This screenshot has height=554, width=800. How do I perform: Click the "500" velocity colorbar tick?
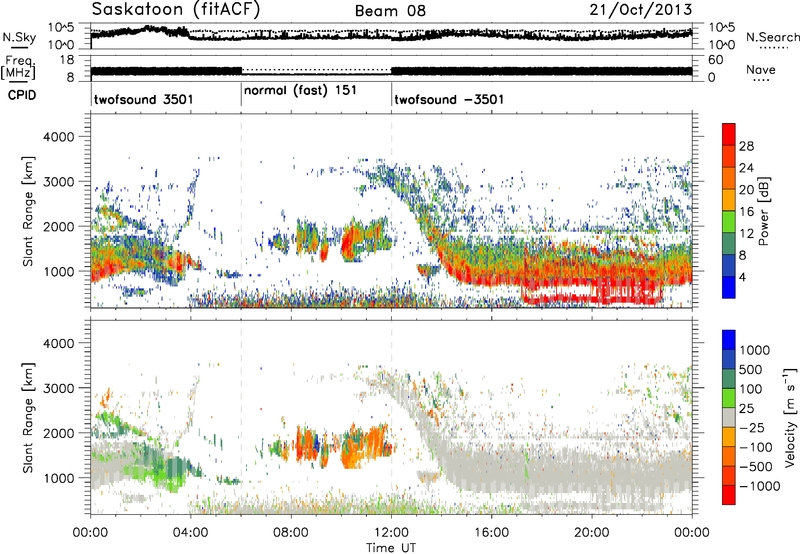(x=751, y=370)
